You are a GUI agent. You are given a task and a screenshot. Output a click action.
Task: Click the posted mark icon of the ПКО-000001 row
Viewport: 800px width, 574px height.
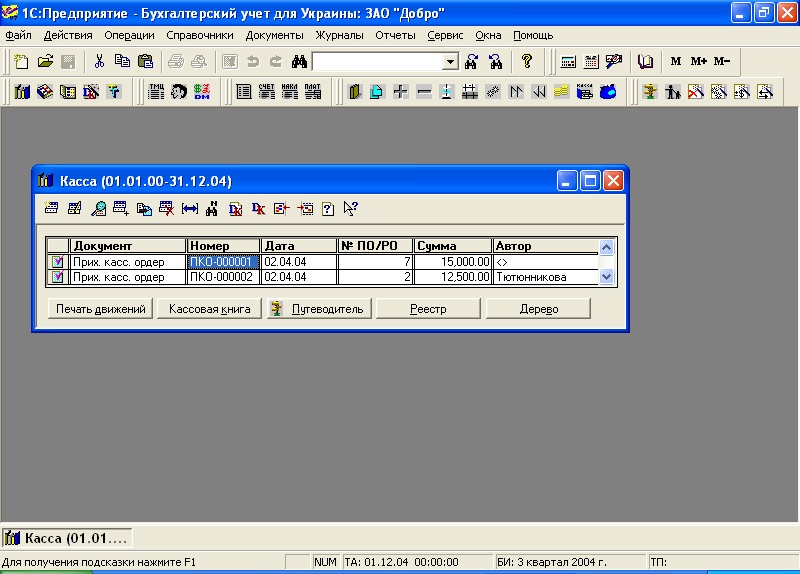point(58,262)
